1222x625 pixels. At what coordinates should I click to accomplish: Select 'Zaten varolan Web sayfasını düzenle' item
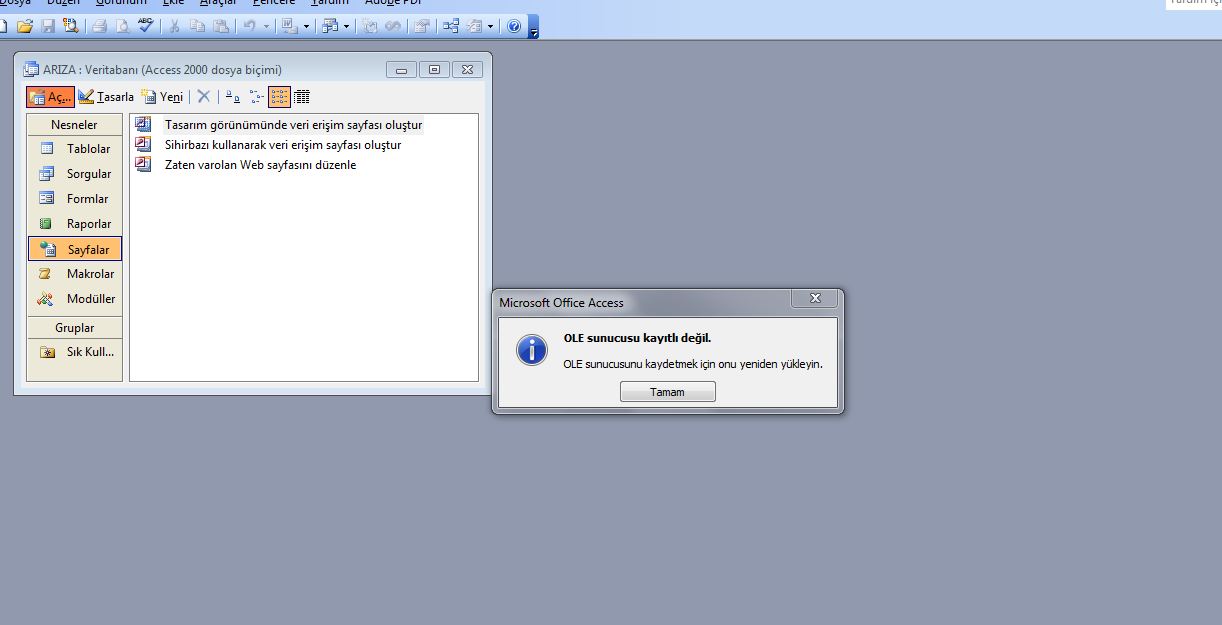260,165
